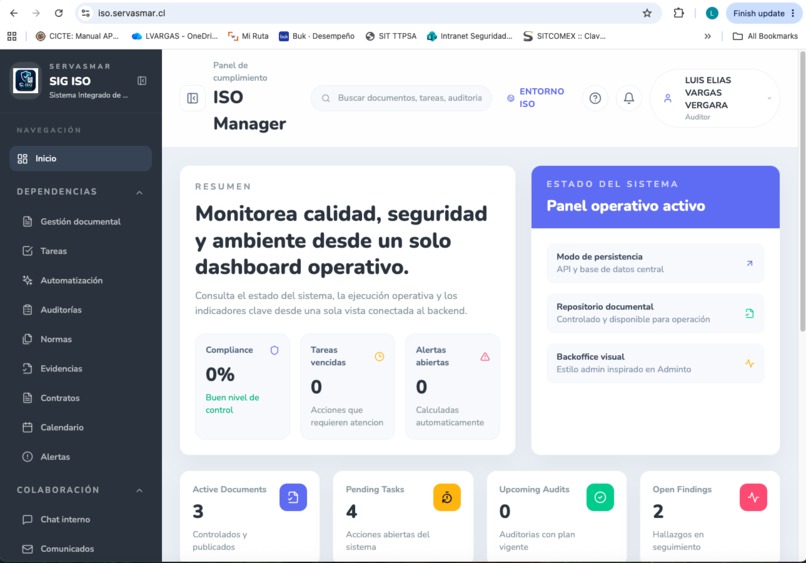Open LVARGAS OneDrive bookmark
The height and width of the screenshot is (563, 806).
pos(175,36)
